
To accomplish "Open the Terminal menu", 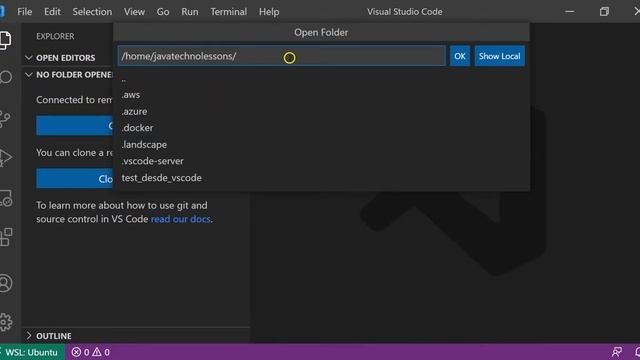I will pos(229,12).
